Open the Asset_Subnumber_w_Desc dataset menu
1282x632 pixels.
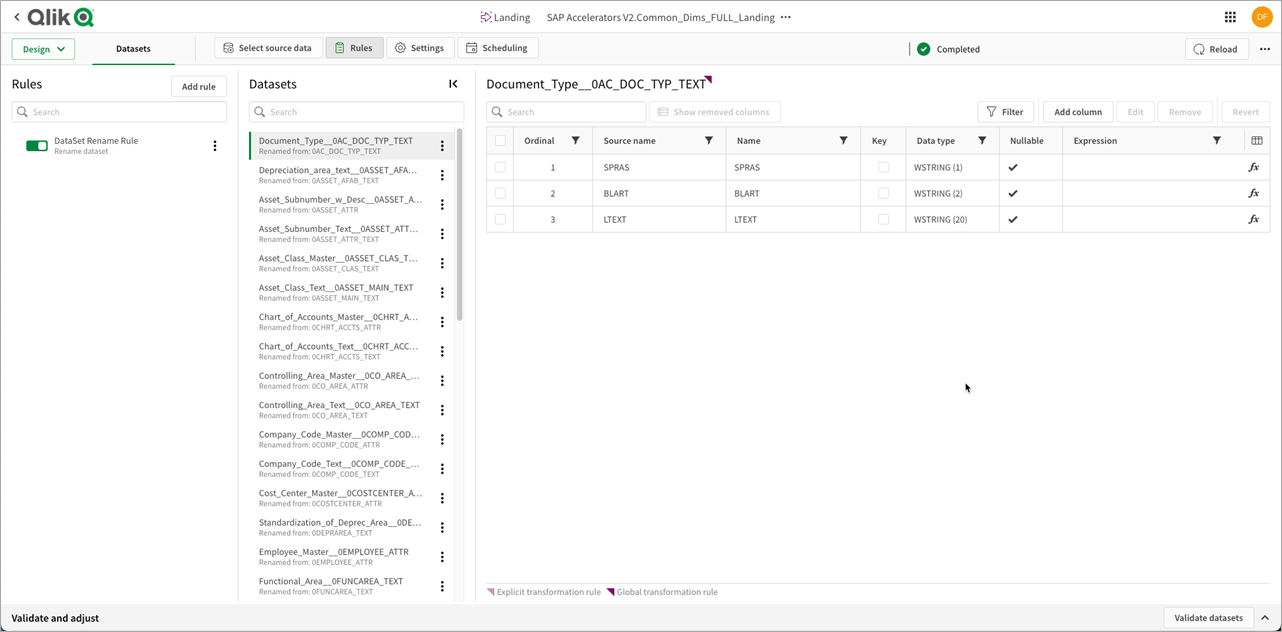point(442,205)
